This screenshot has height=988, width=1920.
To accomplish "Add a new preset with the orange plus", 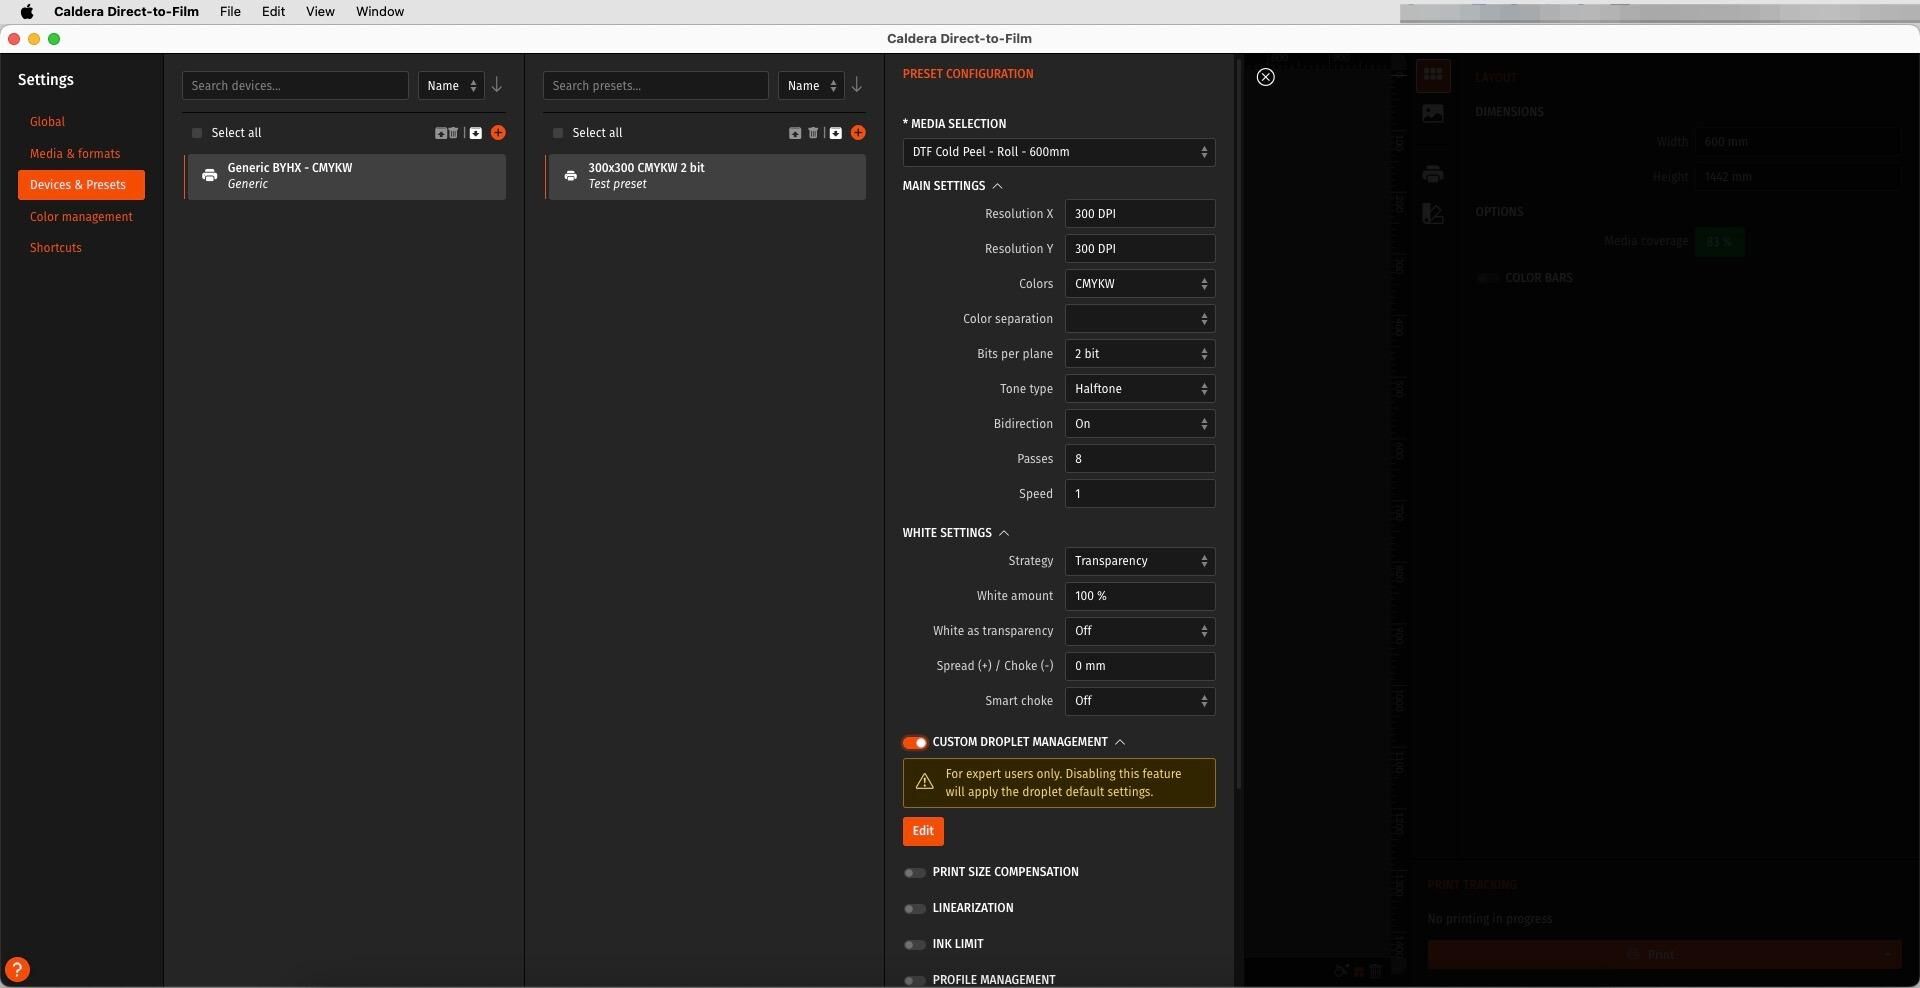I will [858, 133].
